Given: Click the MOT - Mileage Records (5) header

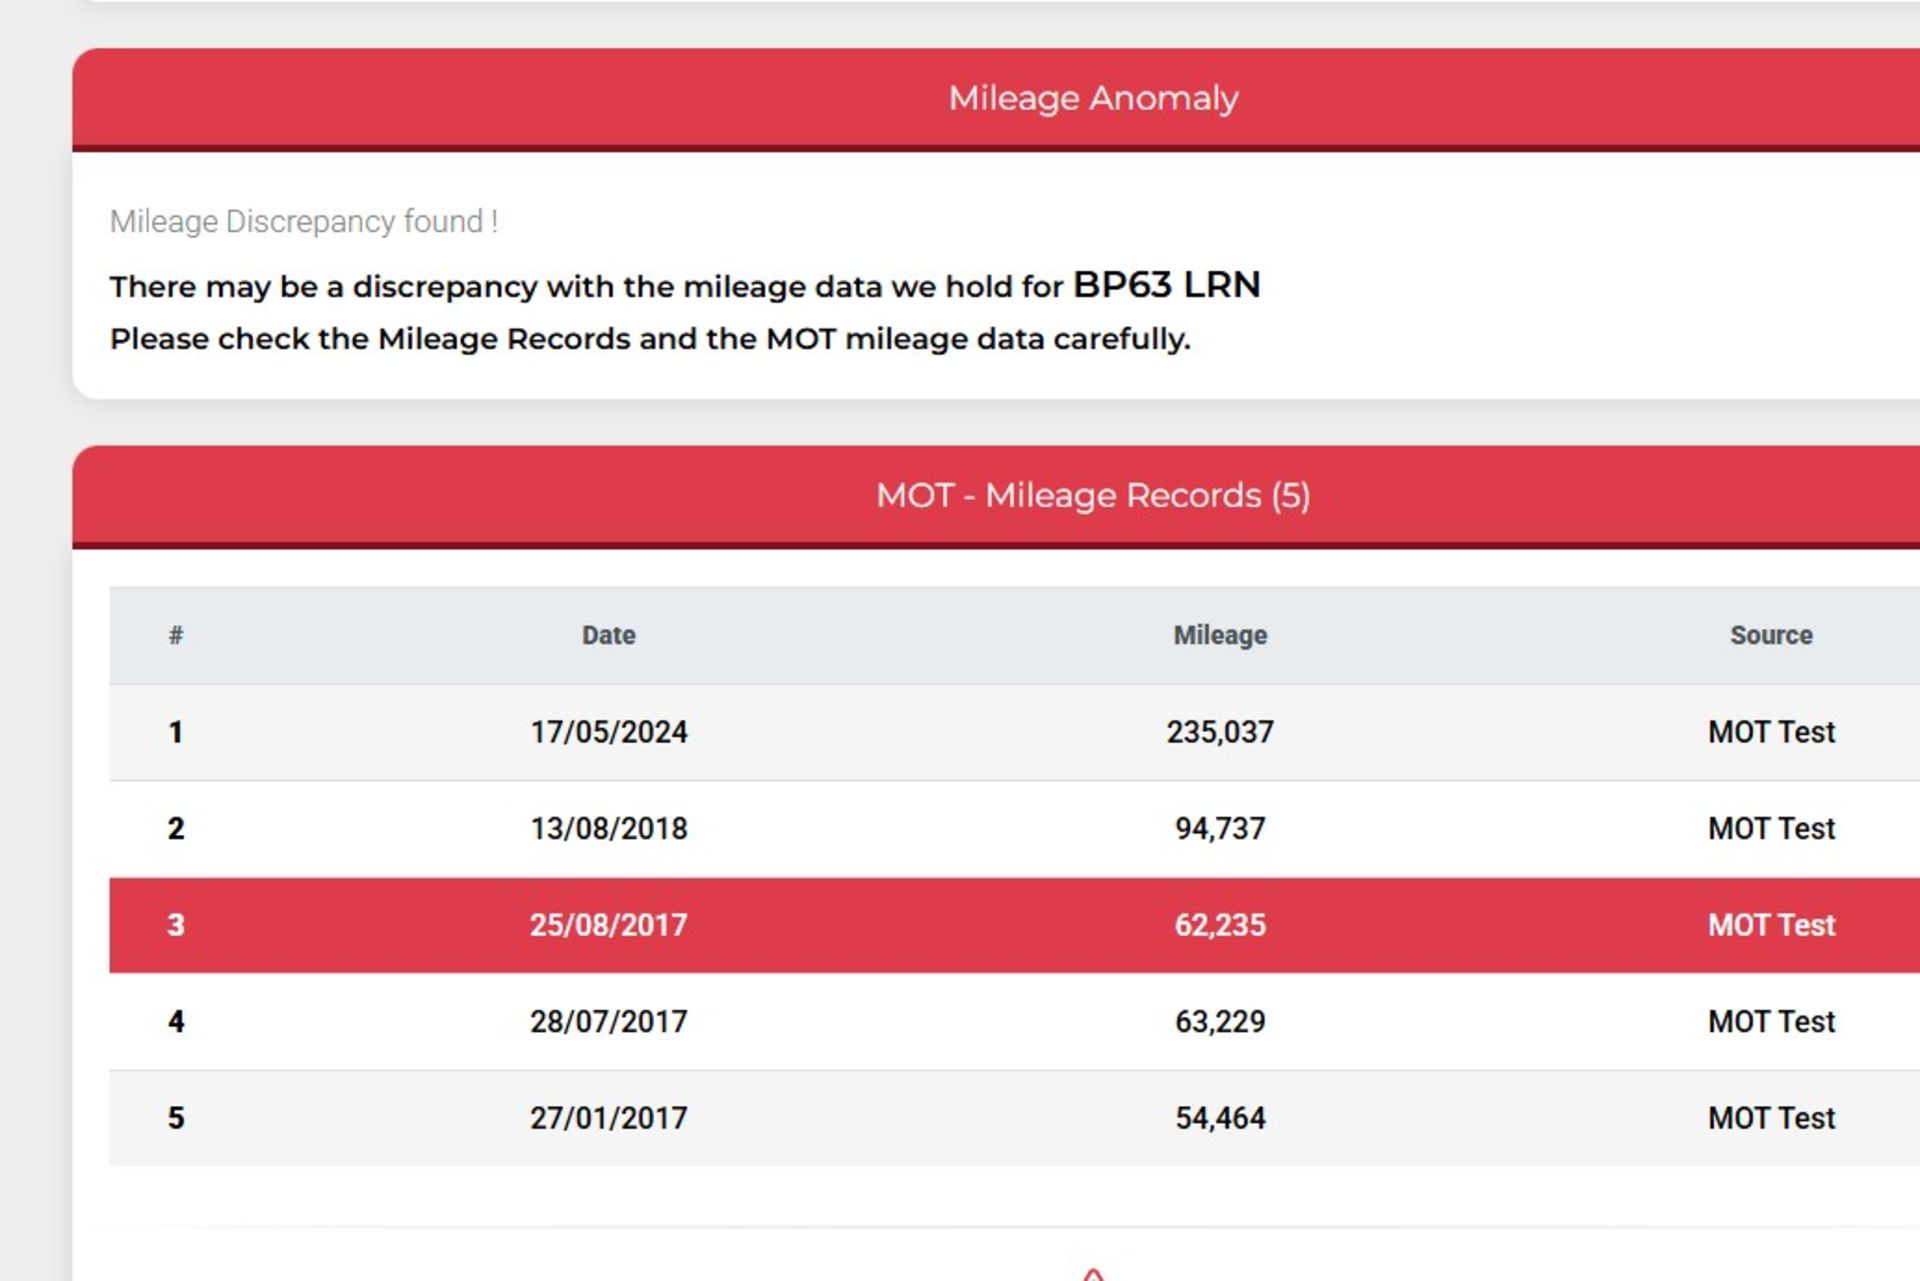Looking at the screenshot, I should pyautogui.click(x=1093, y=496).
